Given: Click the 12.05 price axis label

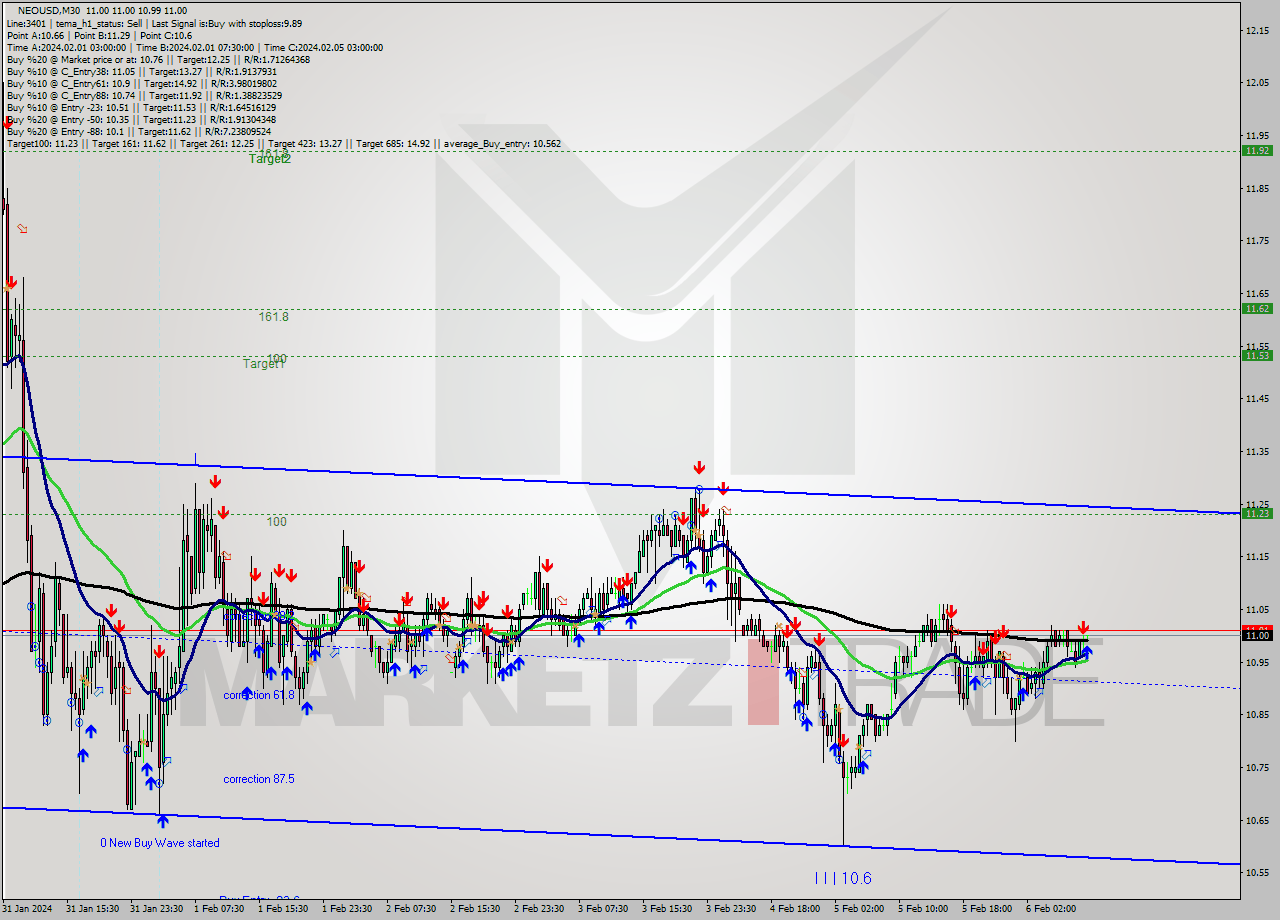Looking at the screenshot, I should click(x=1258, y=83).
